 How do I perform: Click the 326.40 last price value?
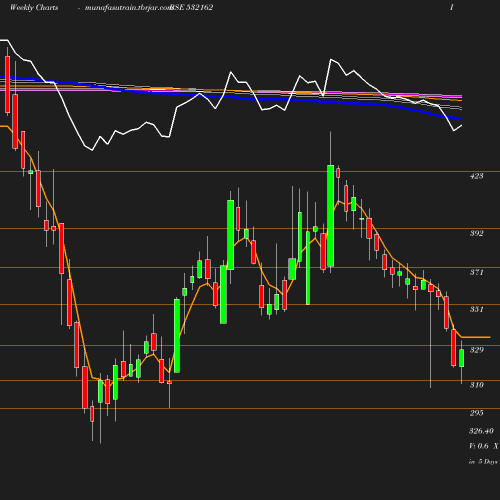pyautogui.click(x=481, y=431)
